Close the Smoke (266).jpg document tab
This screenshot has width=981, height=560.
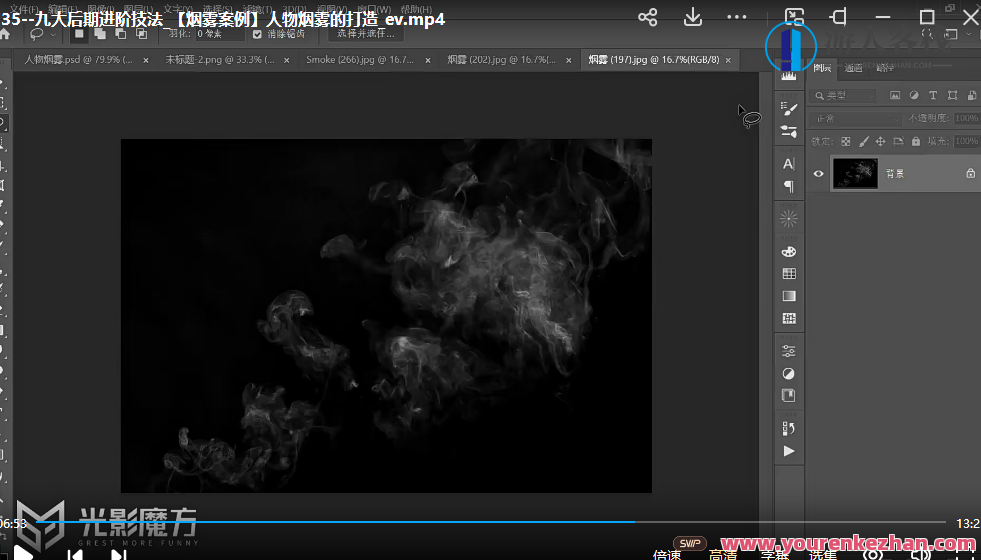point(428,60)
